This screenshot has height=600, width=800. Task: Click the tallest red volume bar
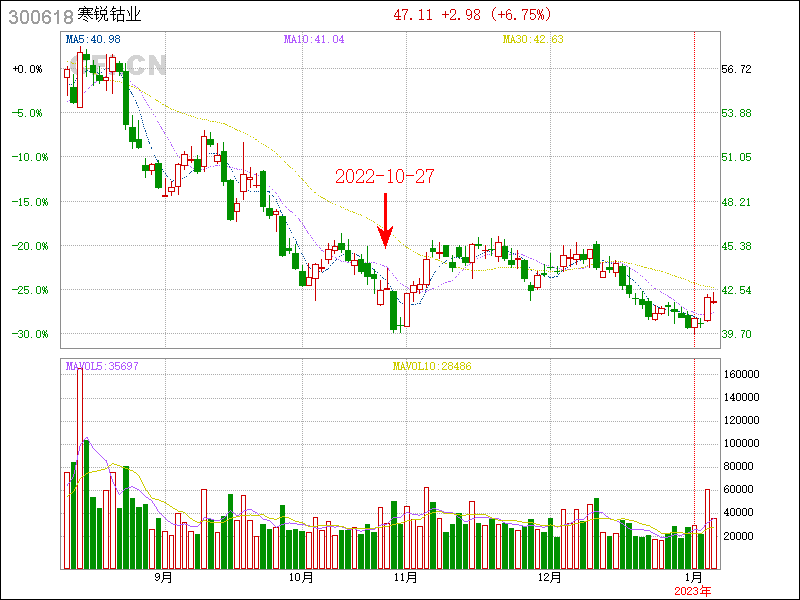[x=80, y=470]
